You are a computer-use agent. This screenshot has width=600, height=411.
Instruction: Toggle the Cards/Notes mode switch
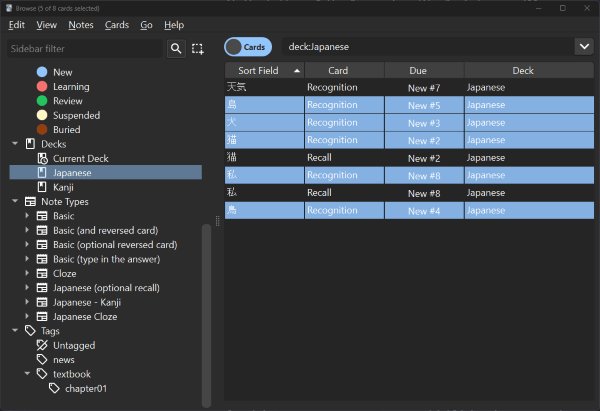click(248, 47)
